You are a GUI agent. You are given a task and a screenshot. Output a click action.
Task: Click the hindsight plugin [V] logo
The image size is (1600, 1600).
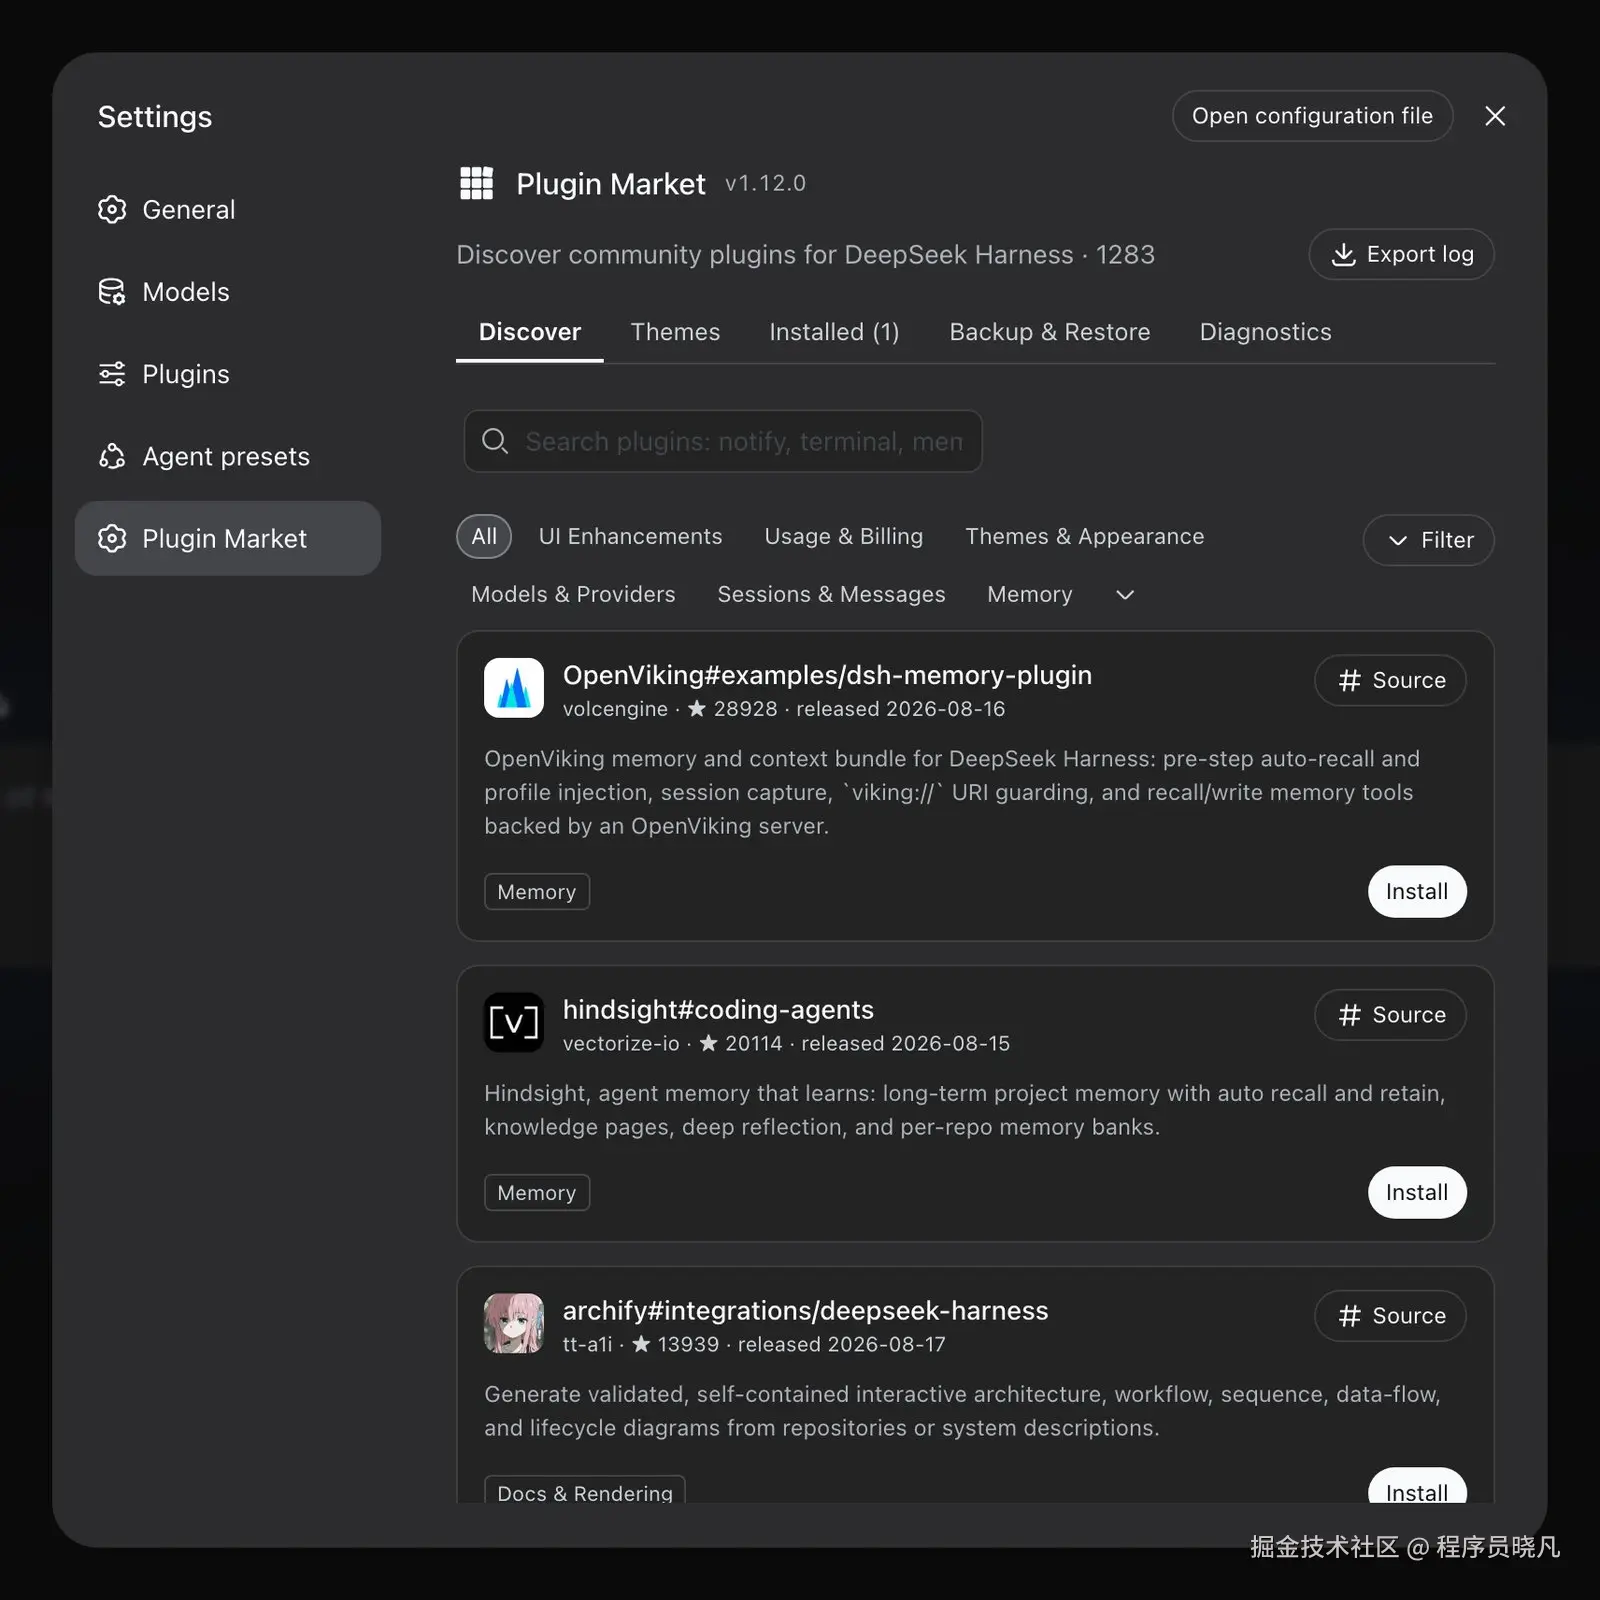click(x=514, y=1022)
